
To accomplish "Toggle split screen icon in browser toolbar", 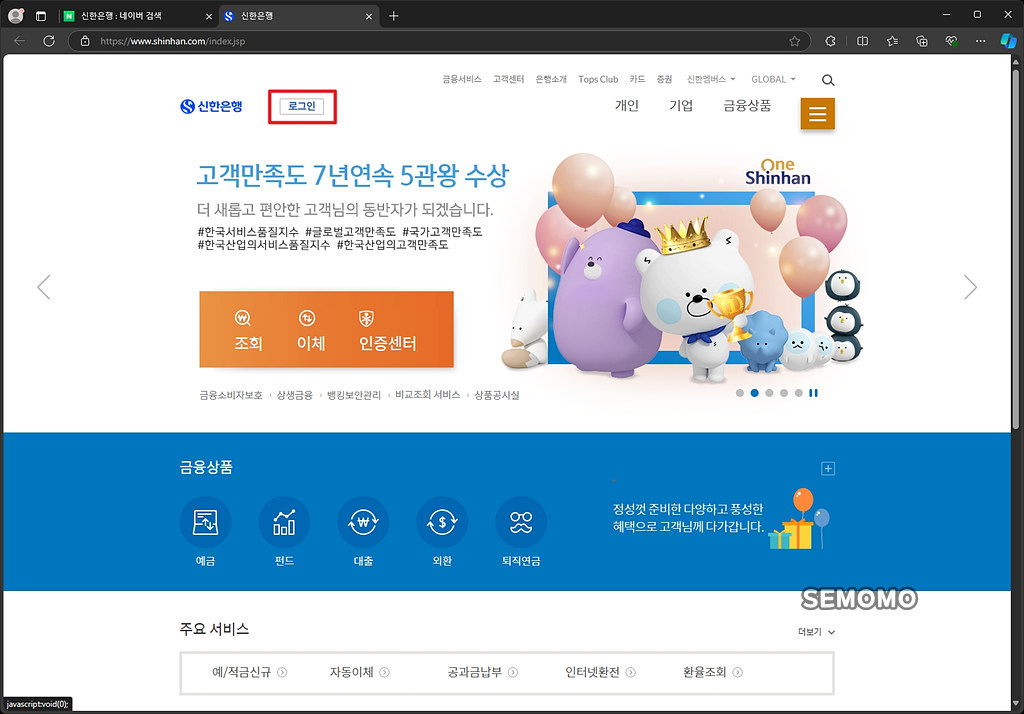I will coord(863,41).
